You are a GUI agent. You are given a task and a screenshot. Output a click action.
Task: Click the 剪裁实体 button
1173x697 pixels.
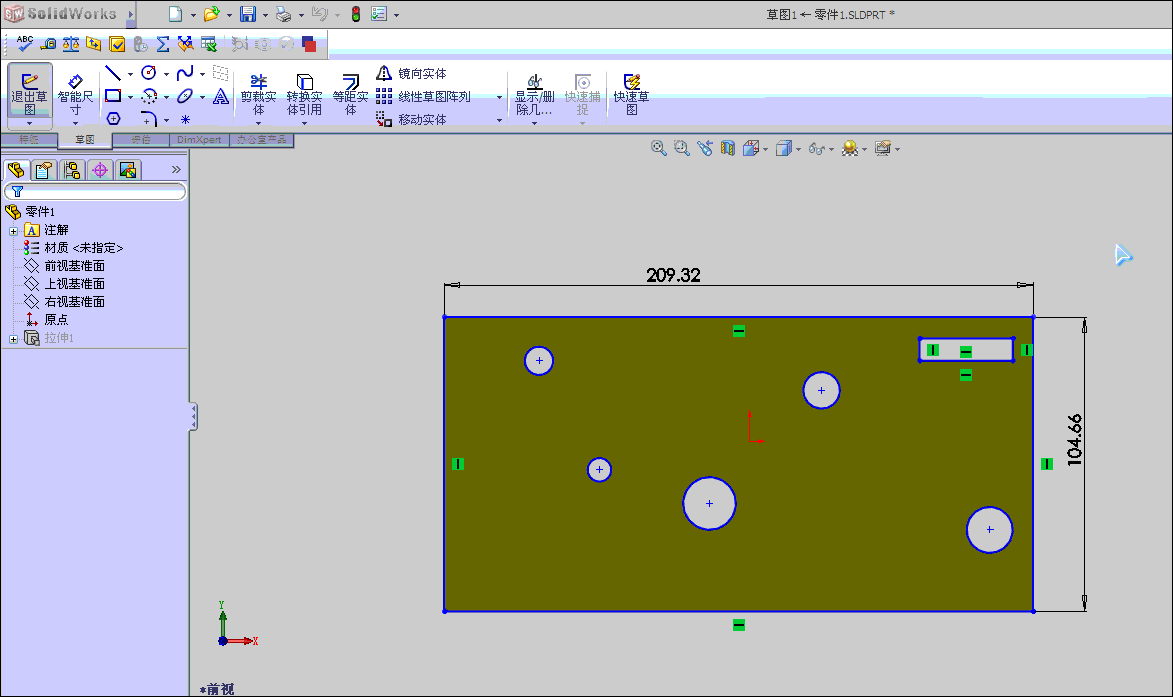pyautogui.click(x=258, y=94)
